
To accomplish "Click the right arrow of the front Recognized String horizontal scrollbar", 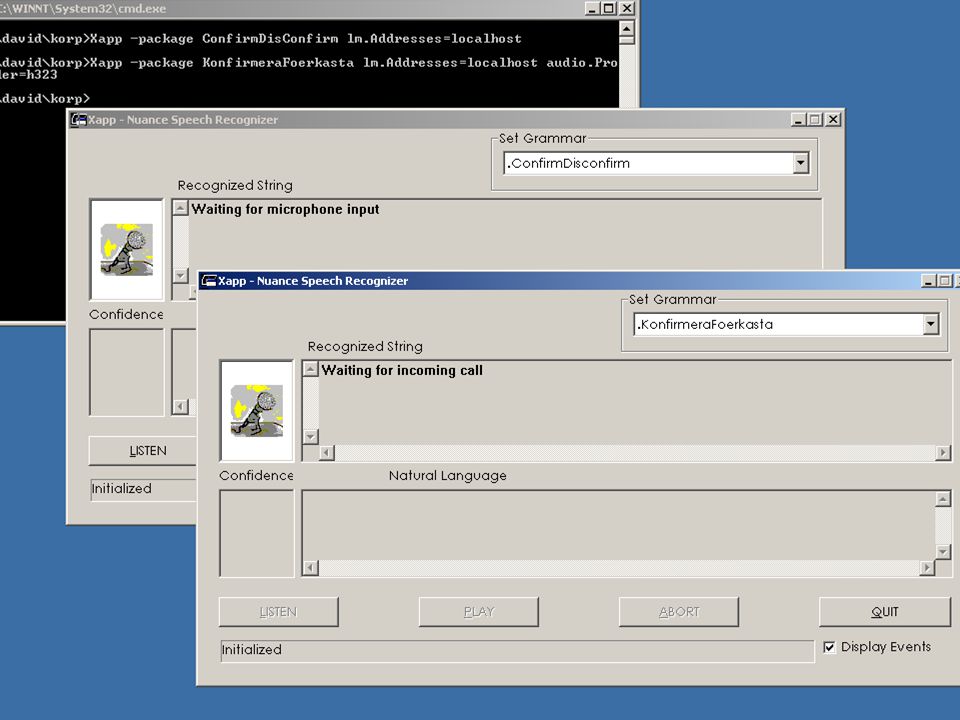I will pos(943,452).
